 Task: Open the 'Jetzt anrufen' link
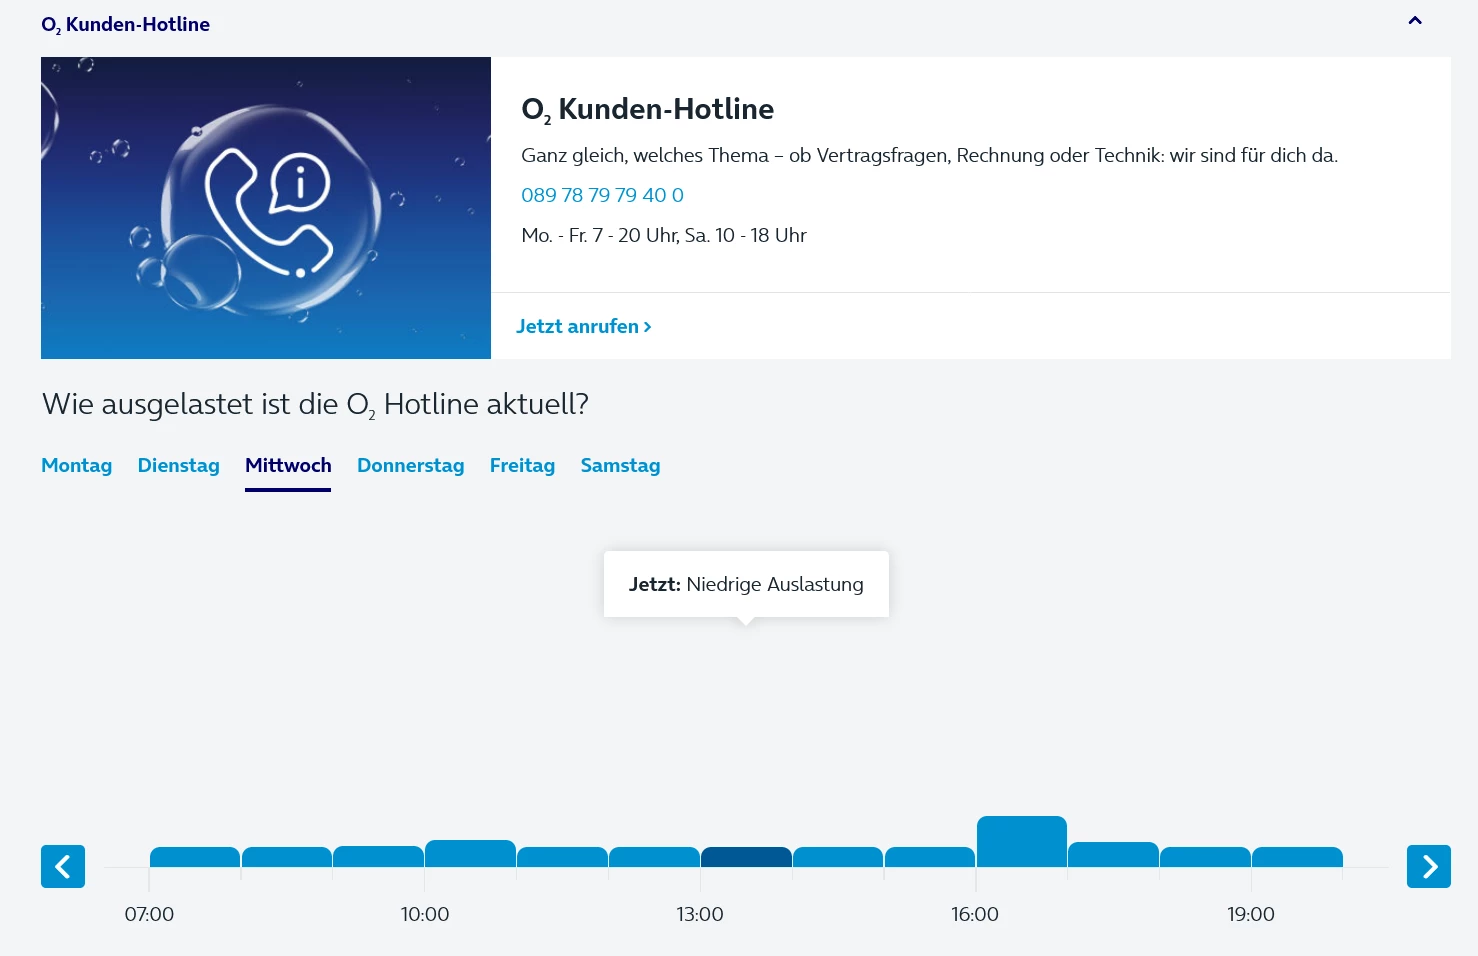click(x=584, y=326)
